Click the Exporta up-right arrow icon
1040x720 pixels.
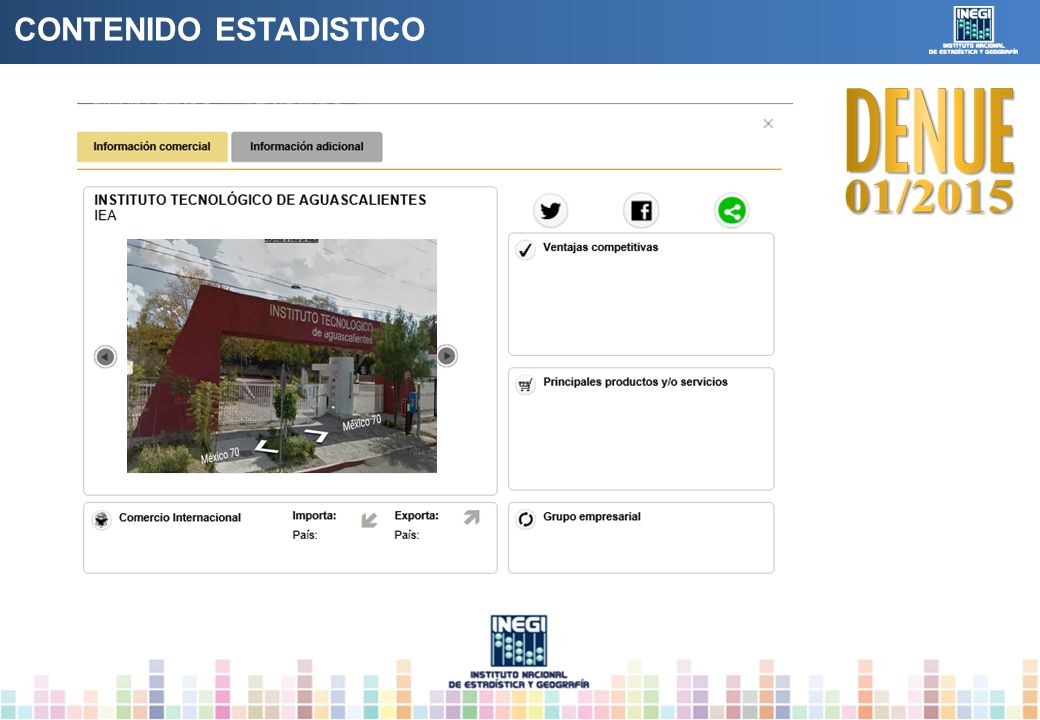click(x=472, y=517)
